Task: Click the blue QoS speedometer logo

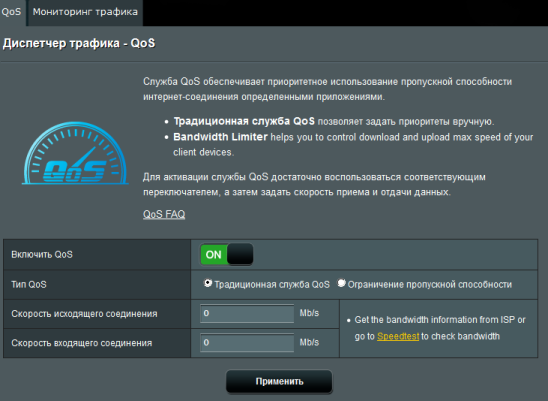Action: click(75, 153)
